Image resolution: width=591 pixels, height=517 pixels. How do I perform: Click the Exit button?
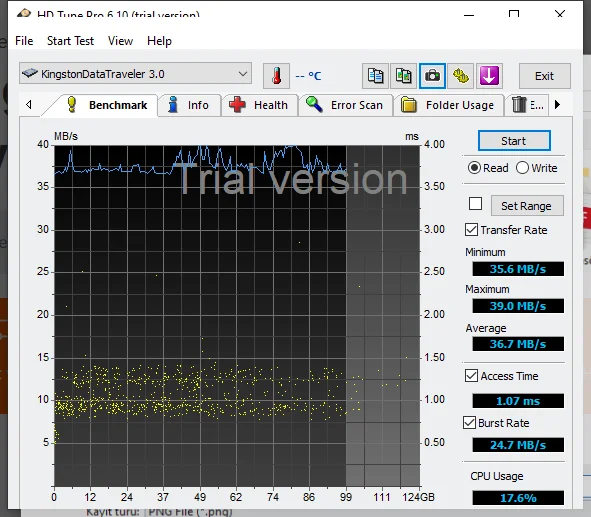(x=545, y=76)
